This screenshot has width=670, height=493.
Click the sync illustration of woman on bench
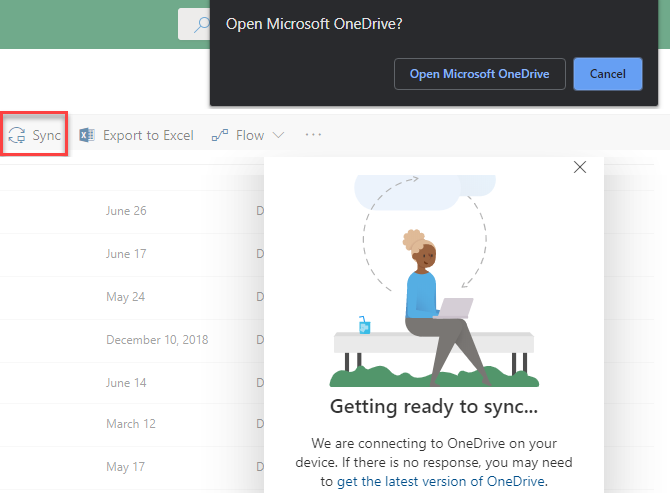point(434,281)
